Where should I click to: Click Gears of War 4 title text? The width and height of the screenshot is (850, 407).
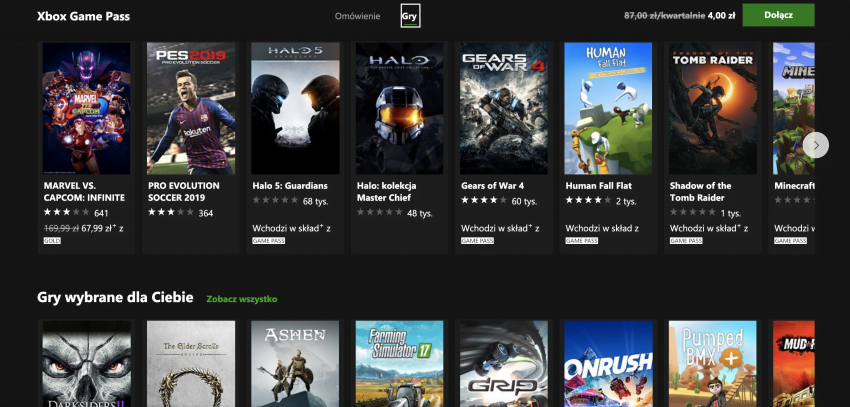(492, 186)
